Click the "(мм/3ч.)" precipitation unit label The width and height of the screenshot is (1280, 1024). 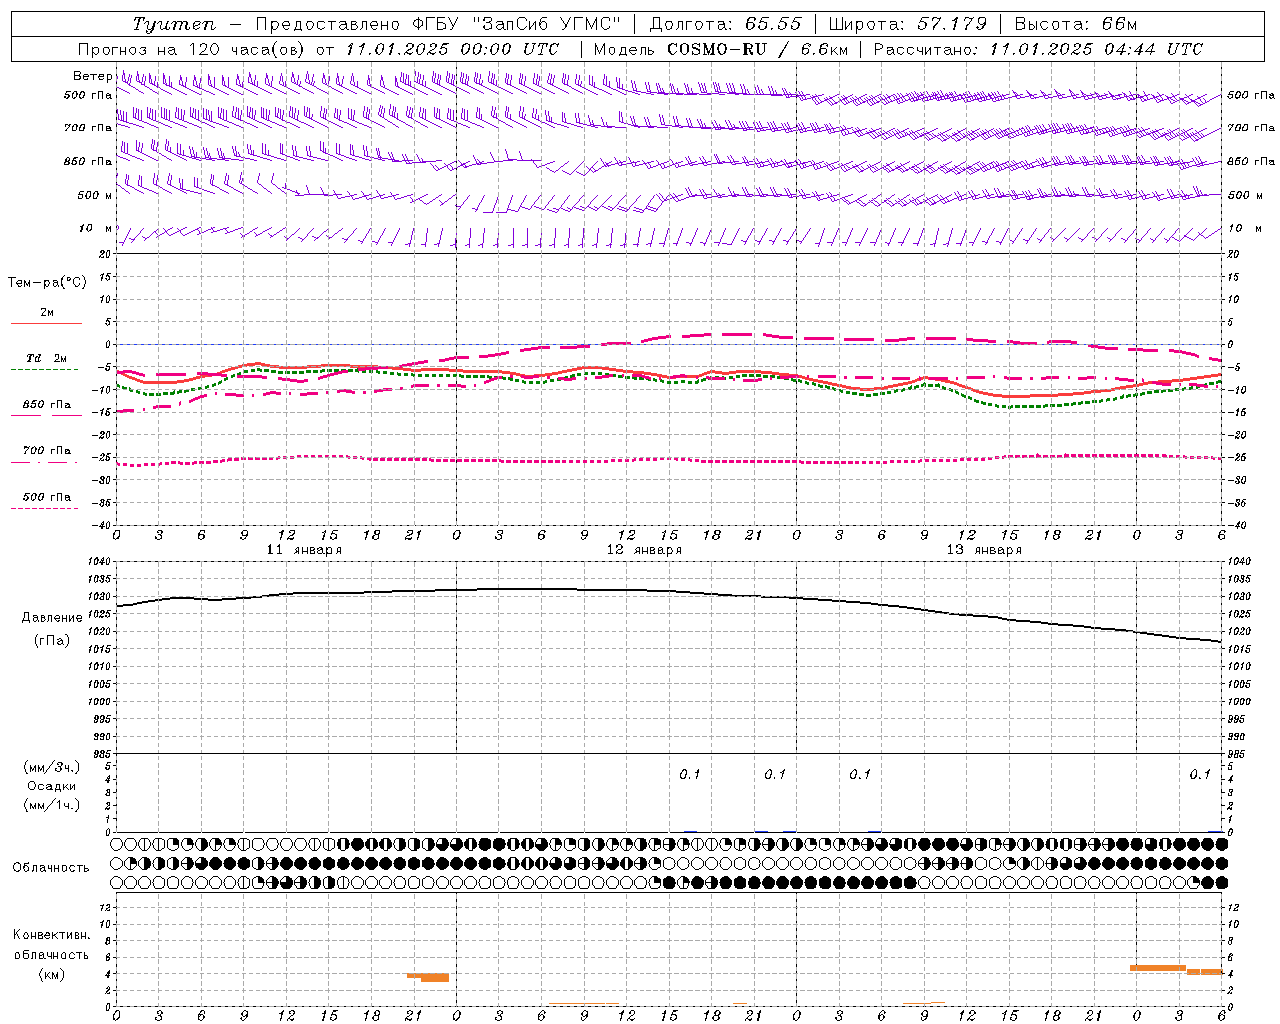click(x=52, y=767)
